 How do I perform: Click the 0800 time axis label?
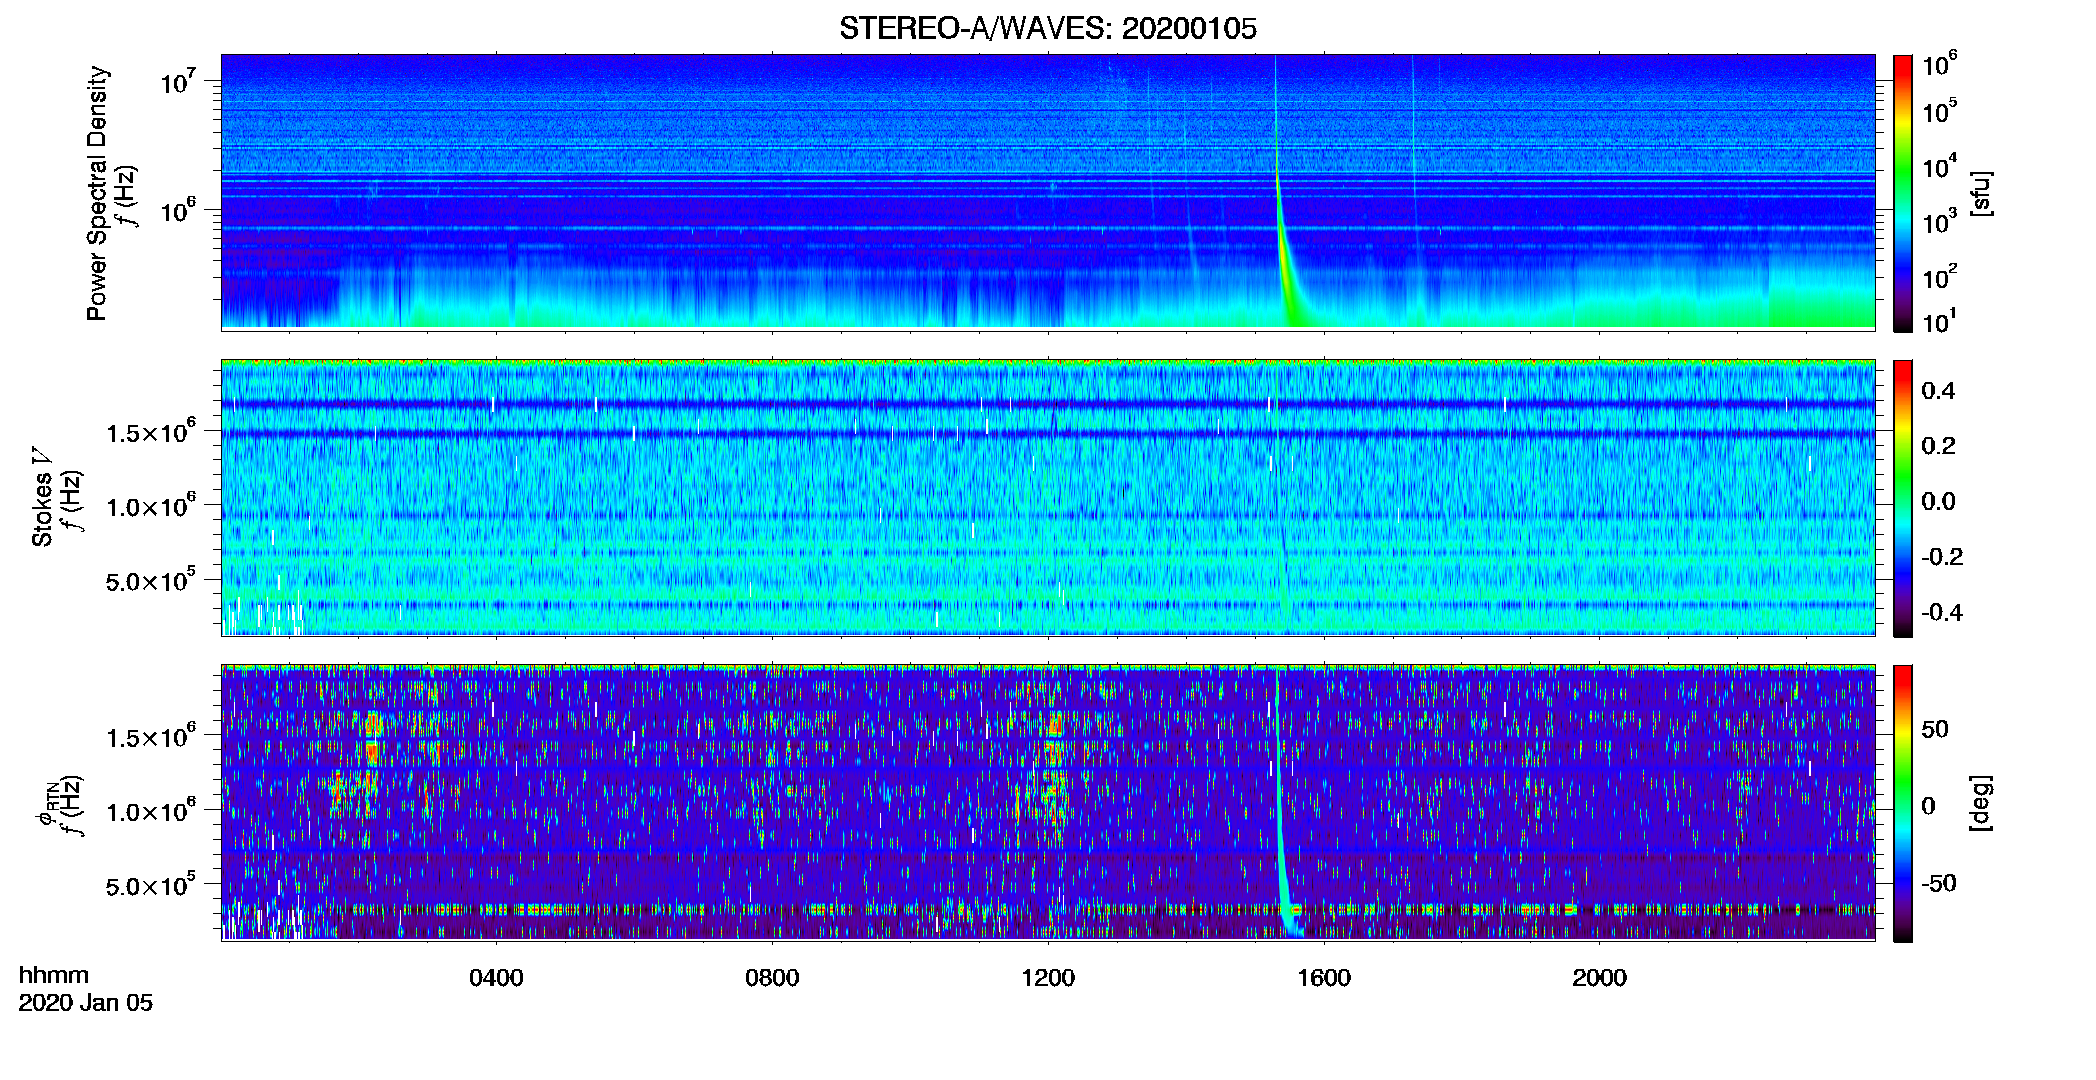pos(772,978)
